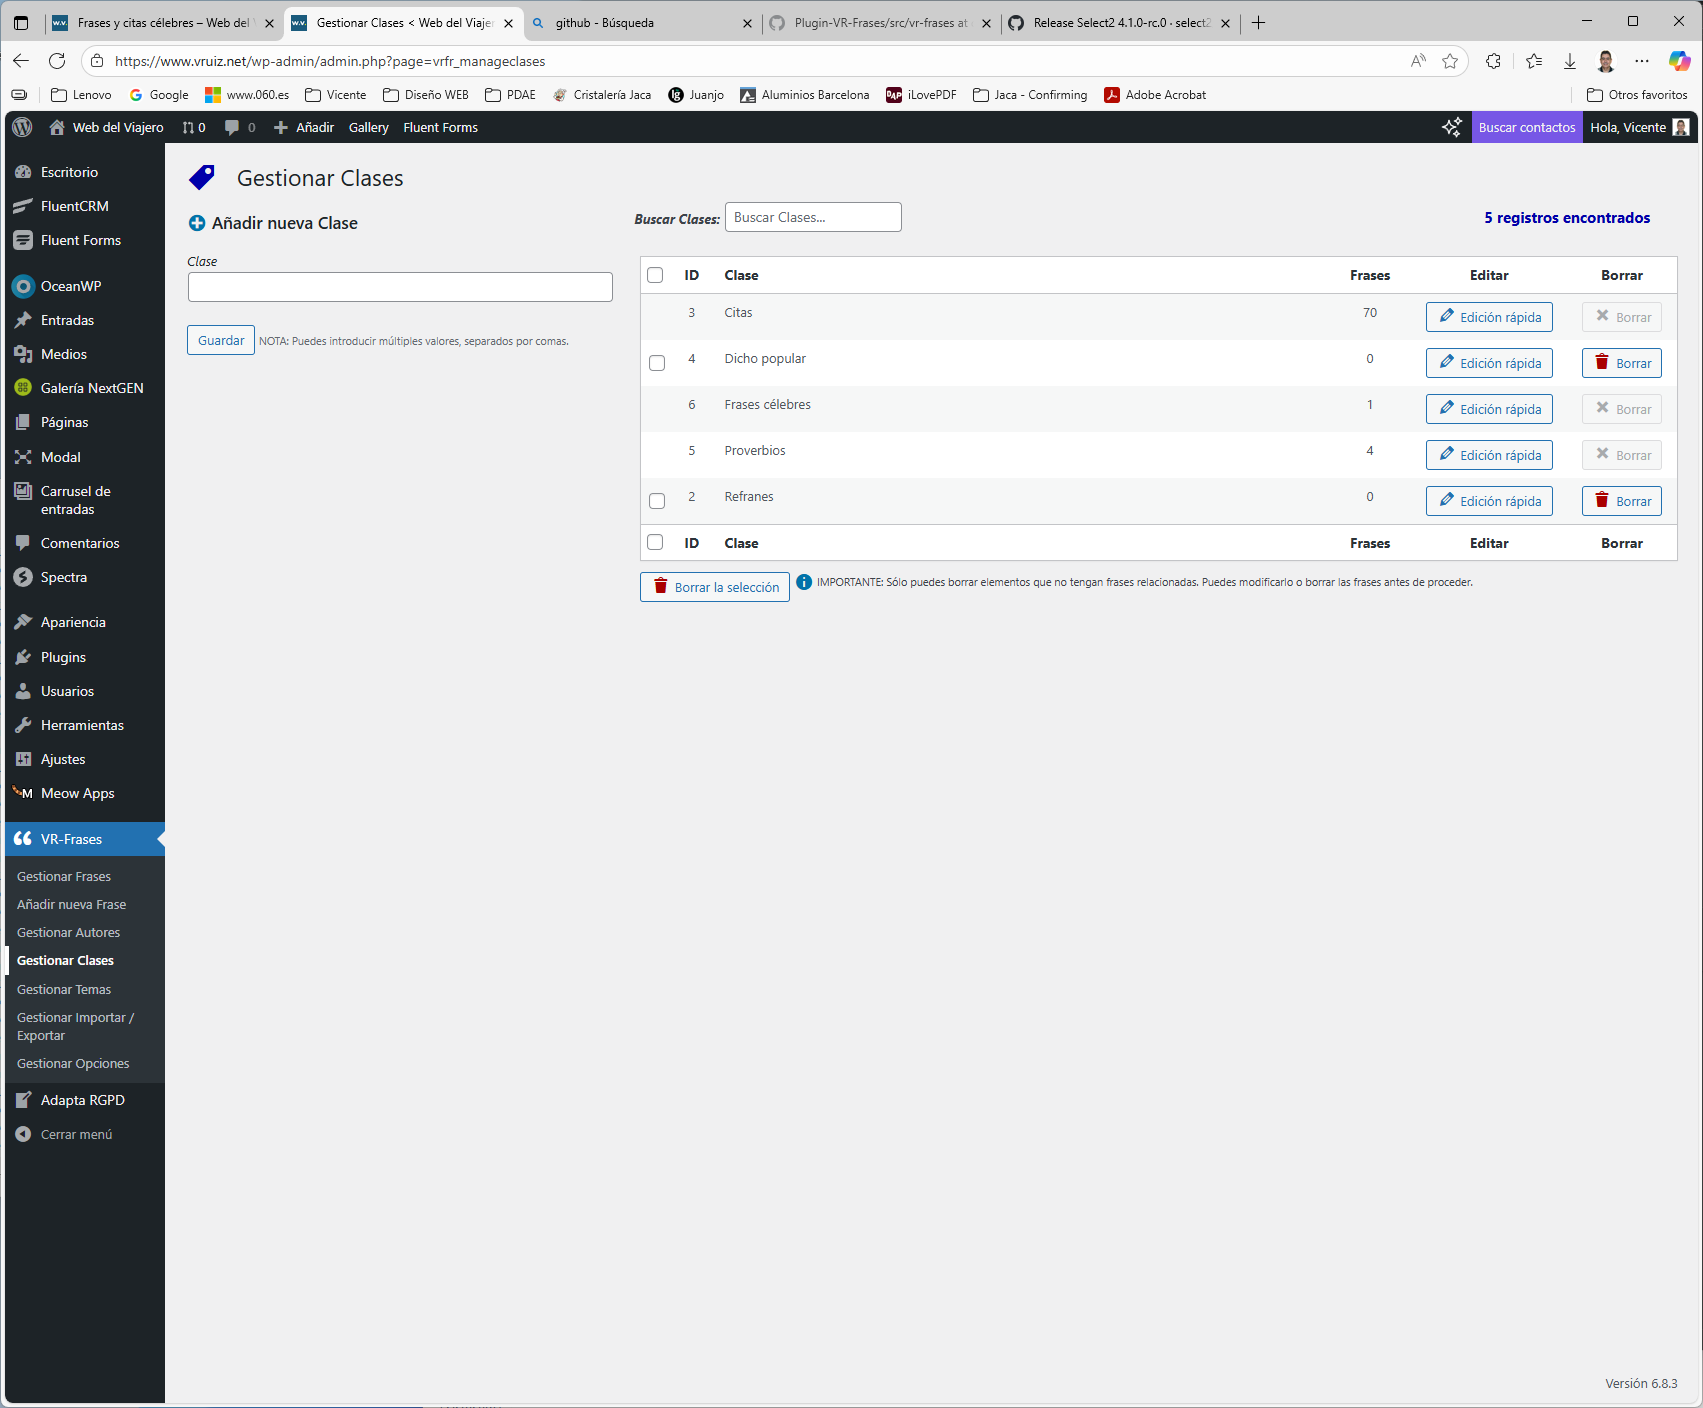
Task: Click the updates icon in admin bar
Action: 188,127
